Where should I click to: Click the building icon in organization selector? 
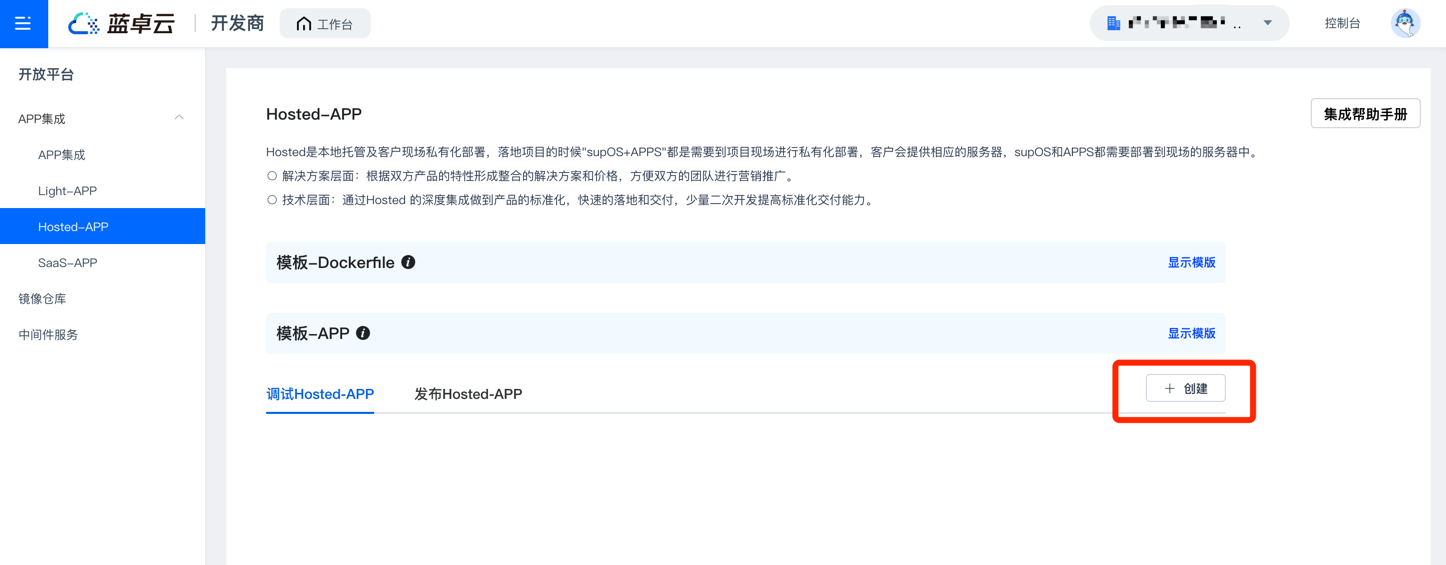[x=1113, y=23]
